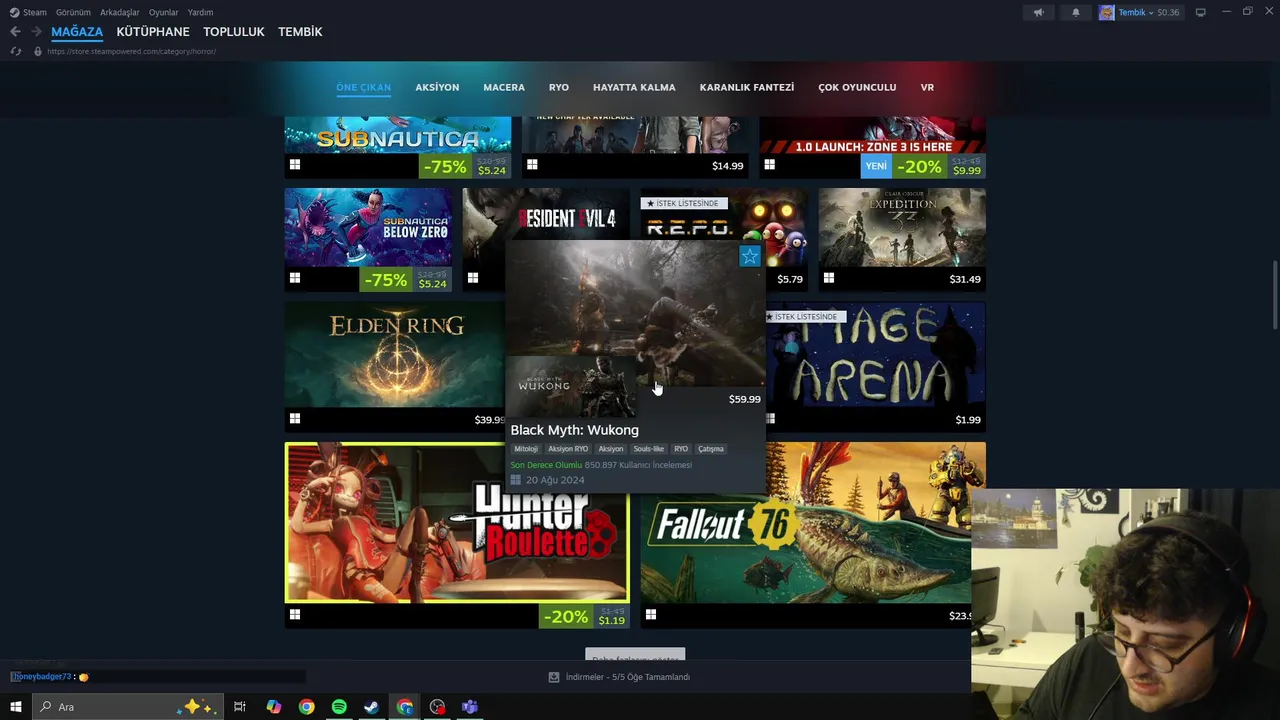Go back with the back arrow
This screenshot has height=720, width=1280.
pyautogui.click(x=15, y=32)
